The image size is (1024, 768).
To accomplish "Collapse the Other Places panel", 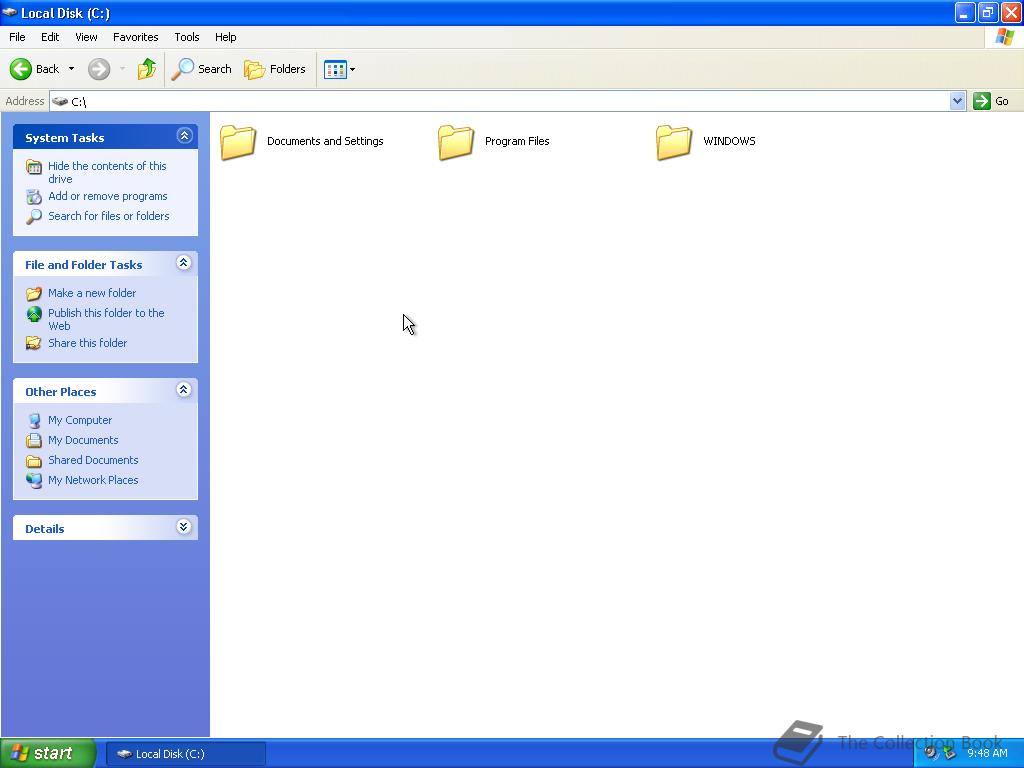I will tap(184, 390).
